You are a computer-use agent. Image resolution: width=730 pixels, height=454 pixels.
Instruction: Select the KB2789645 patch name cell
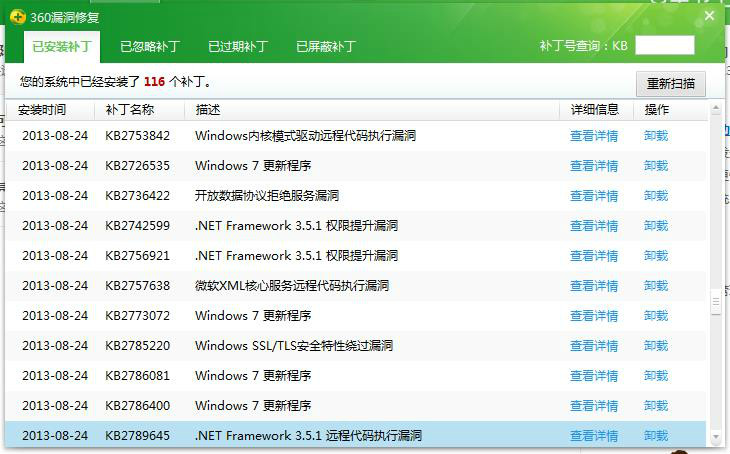click(x=137, y=436)
